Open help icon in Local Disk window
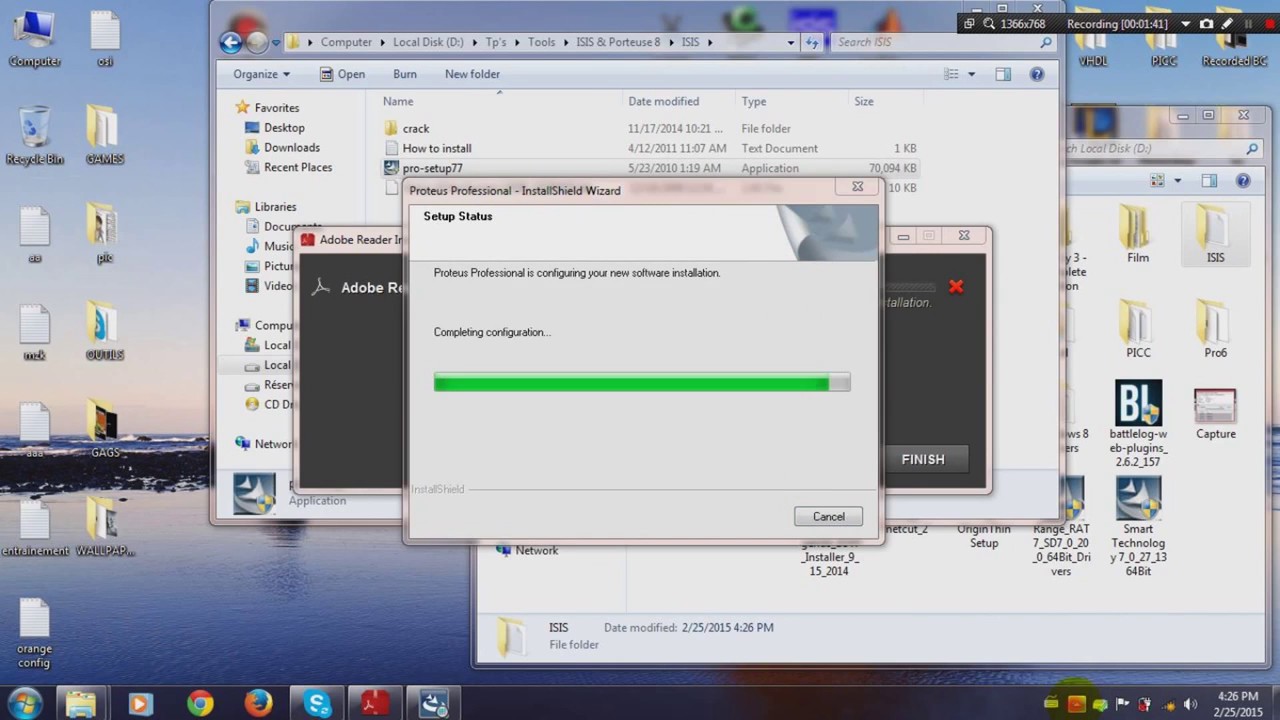This screenshot has width=1280, height=720. coord(1243,181)
